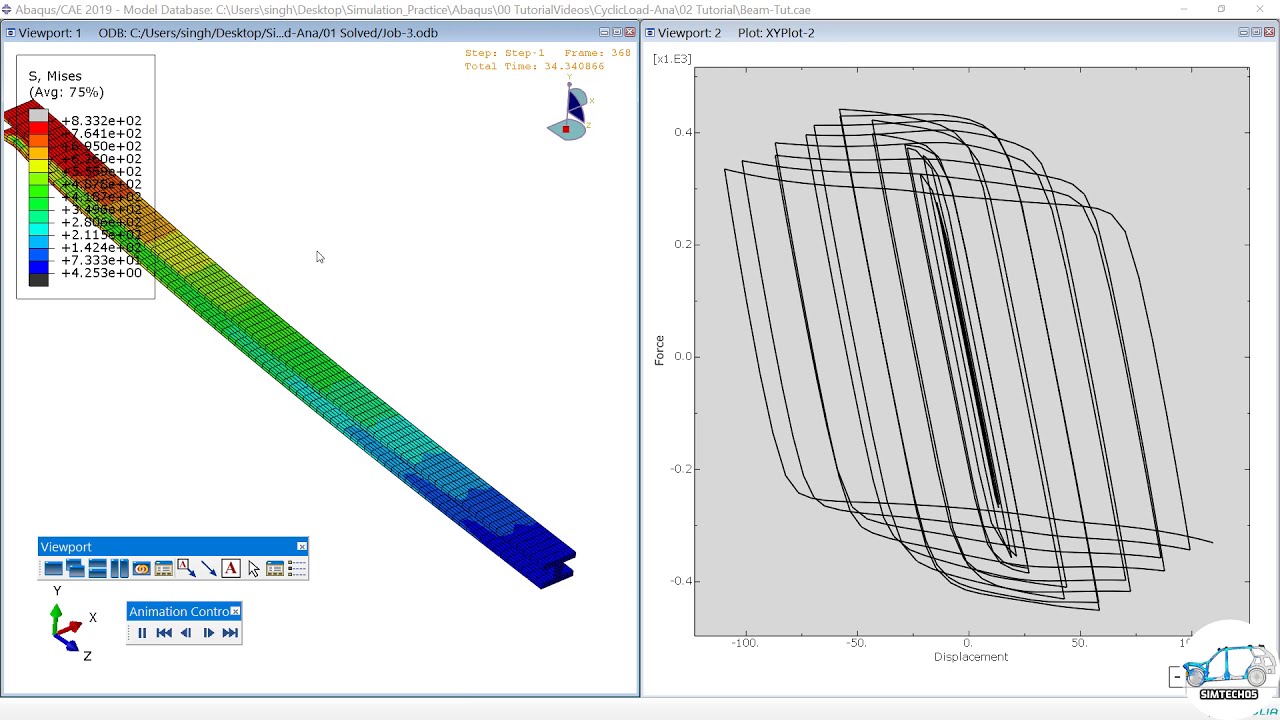The width and height of the screenshot is (1280, 720).
Task: Open the annotation manager window icon
Action: [x=274, y=569]
